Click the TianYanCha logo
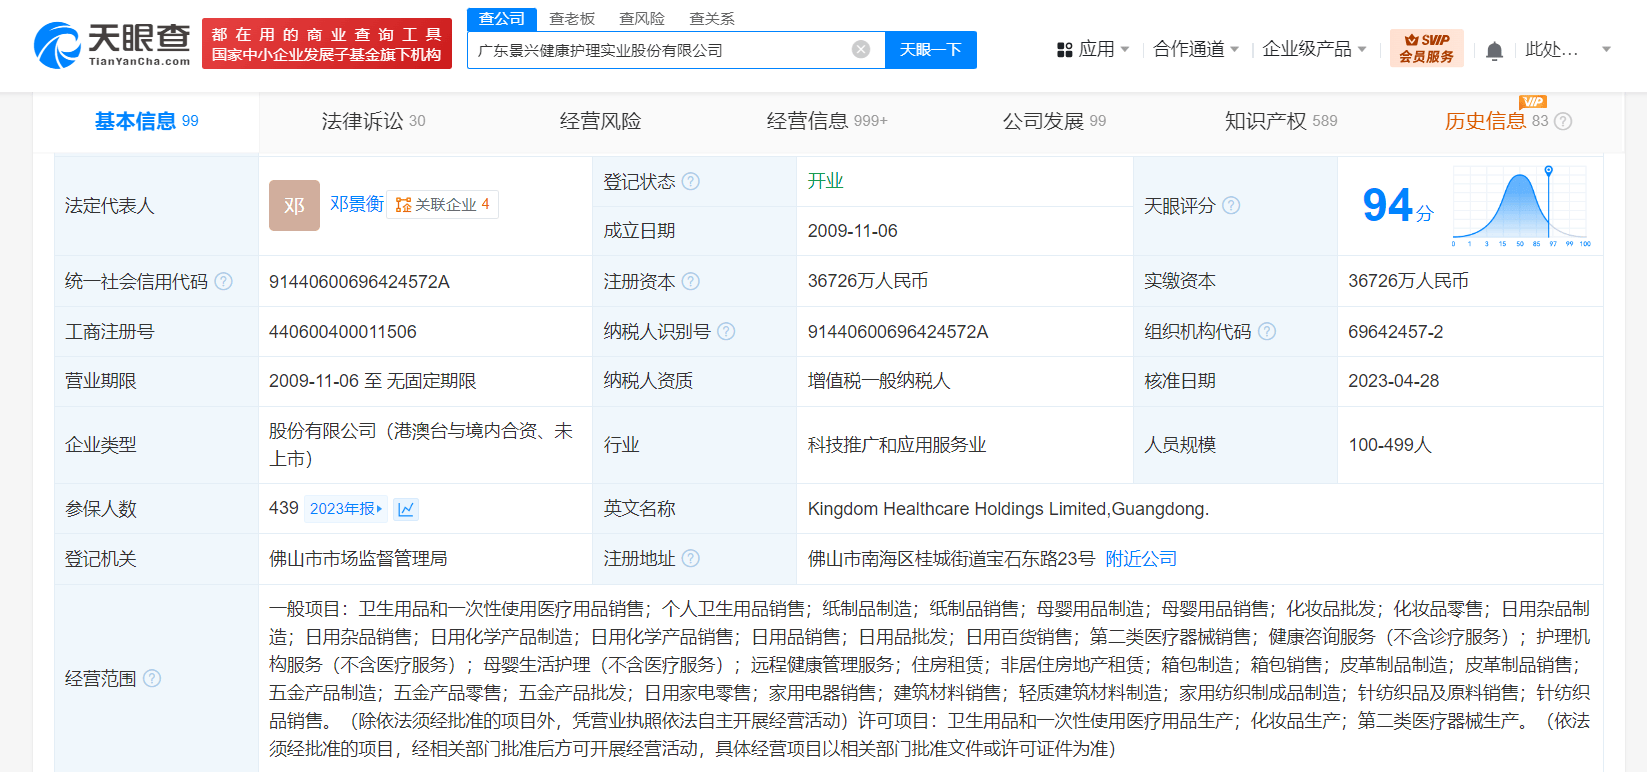This screenshot has height=772, width=1647. tap(112, 45)
